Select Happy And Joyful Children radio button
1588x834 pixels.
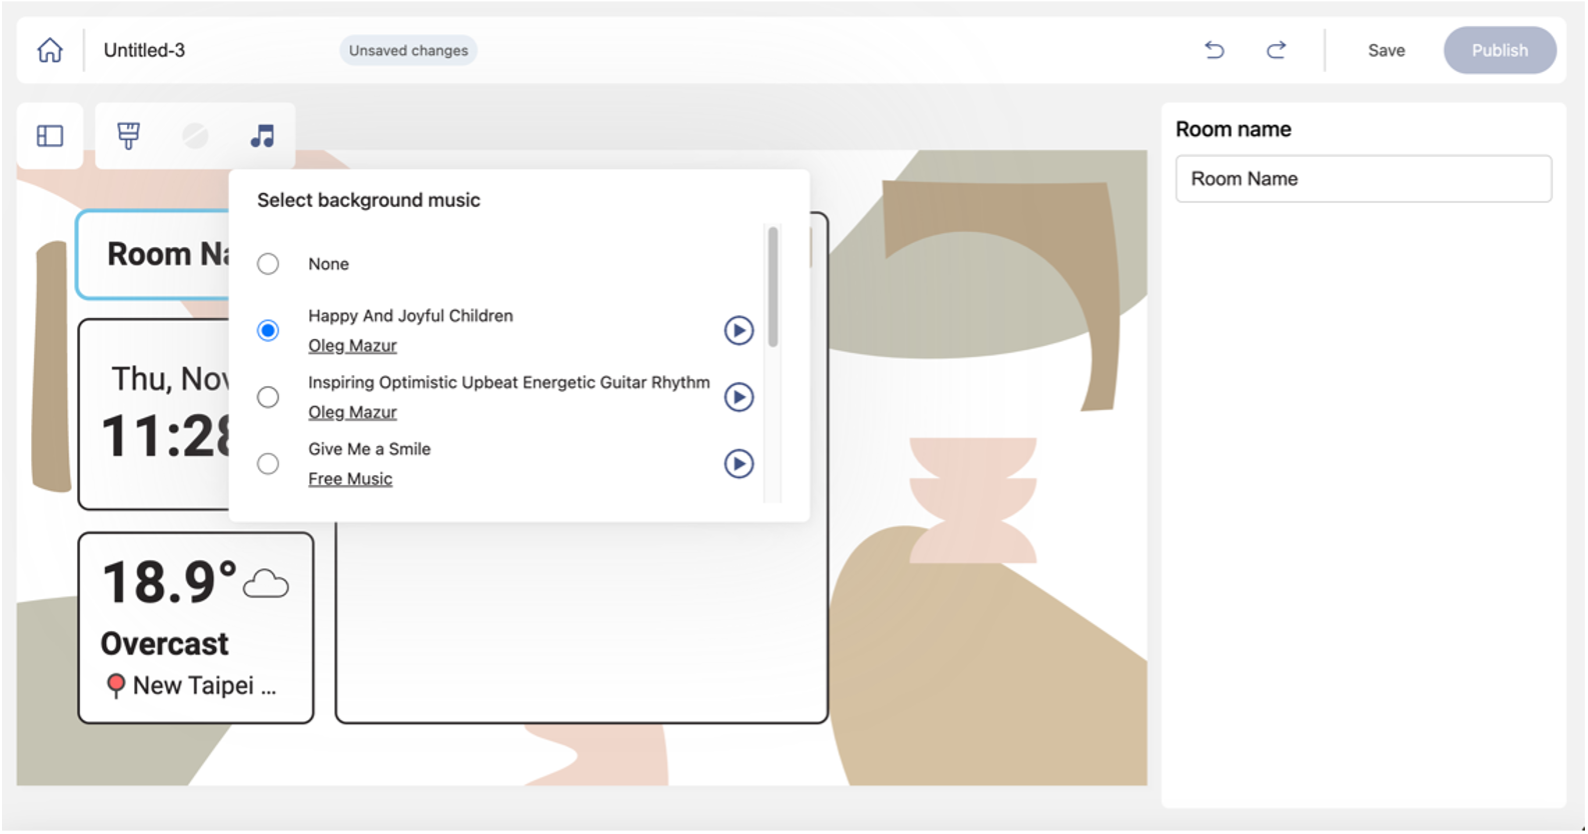(268, 331)
